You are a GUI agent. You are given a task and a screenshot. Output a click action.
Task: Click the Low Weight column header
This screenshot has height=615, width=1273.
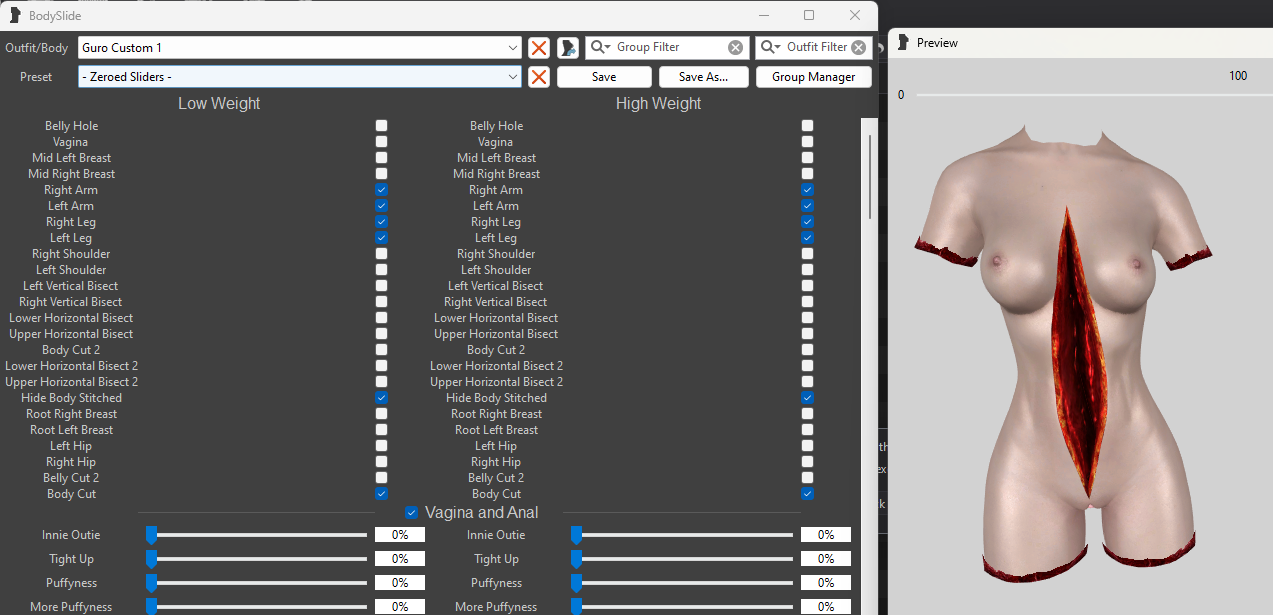click(x=219, y=104)
